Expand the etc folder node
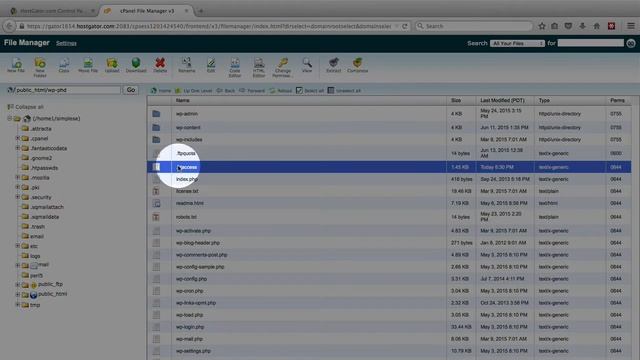Viewport: 640px width, 360px height. [x=18, y=246]
